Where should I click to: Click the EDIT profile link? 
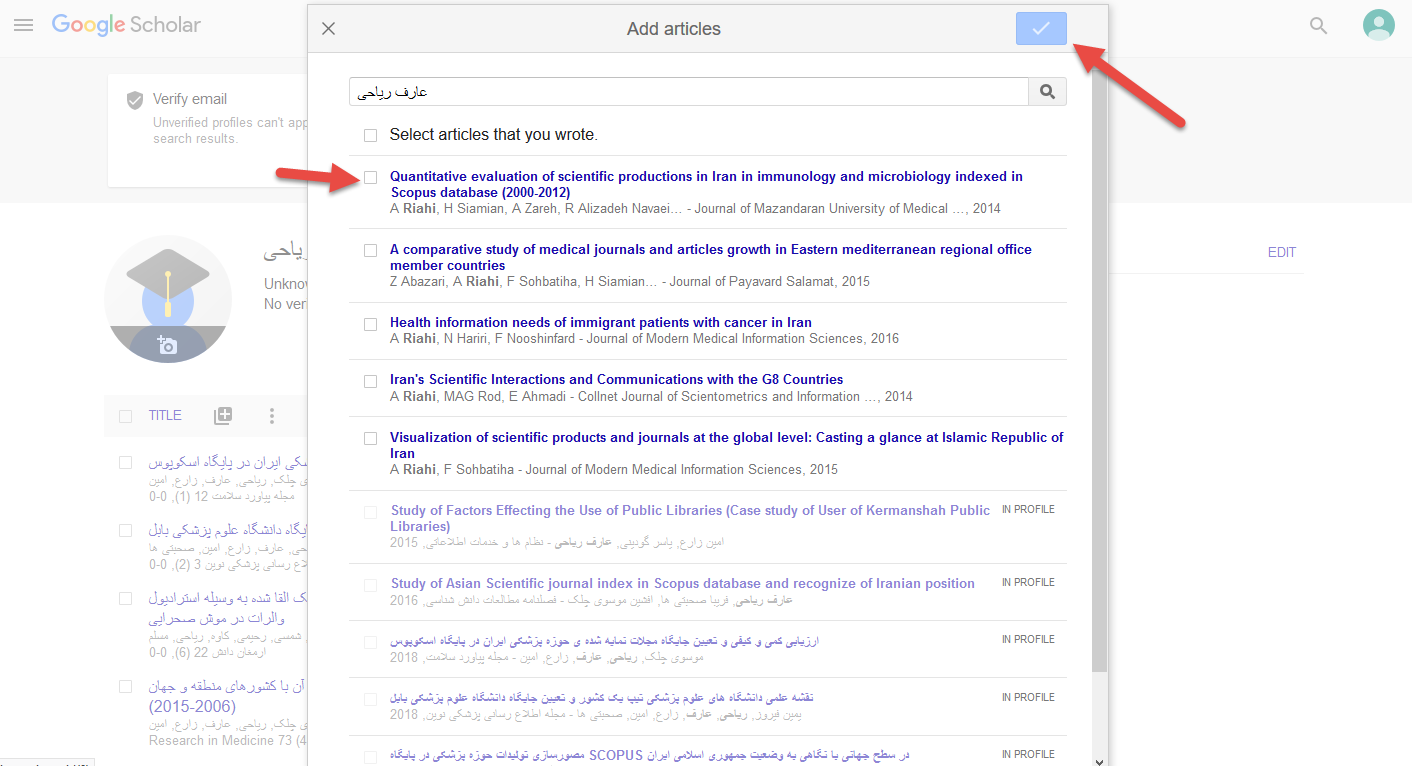[x=1281, y=252]
